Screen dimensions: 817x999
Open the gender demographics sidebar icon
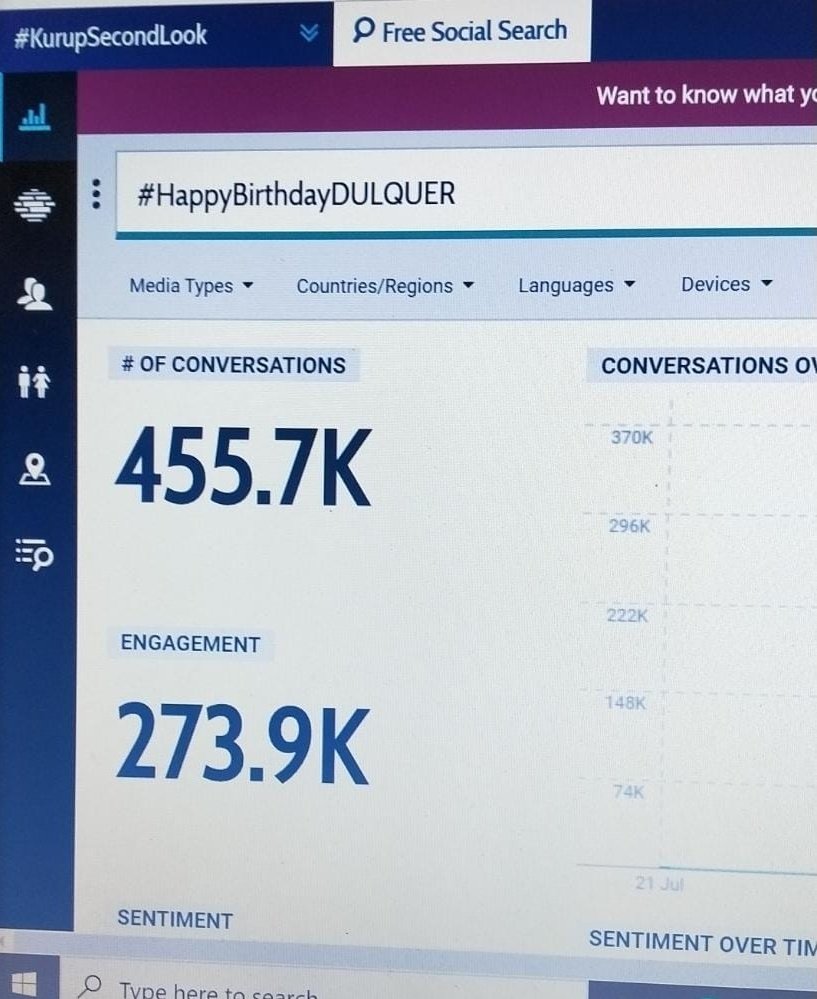[x=34, y=381]
